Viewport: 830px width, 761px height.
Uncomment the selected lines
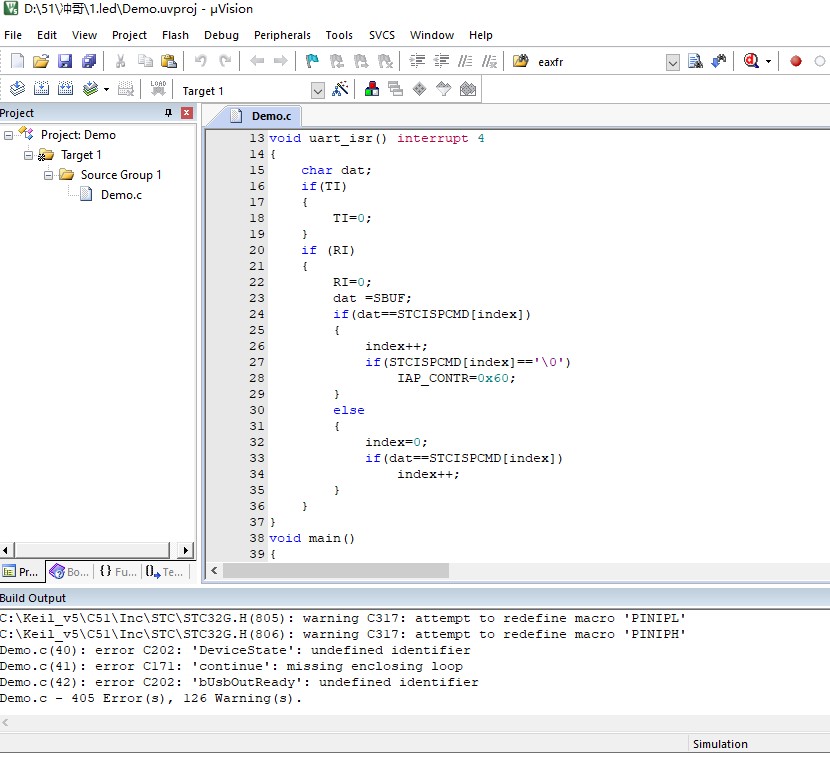coord(490,61)
